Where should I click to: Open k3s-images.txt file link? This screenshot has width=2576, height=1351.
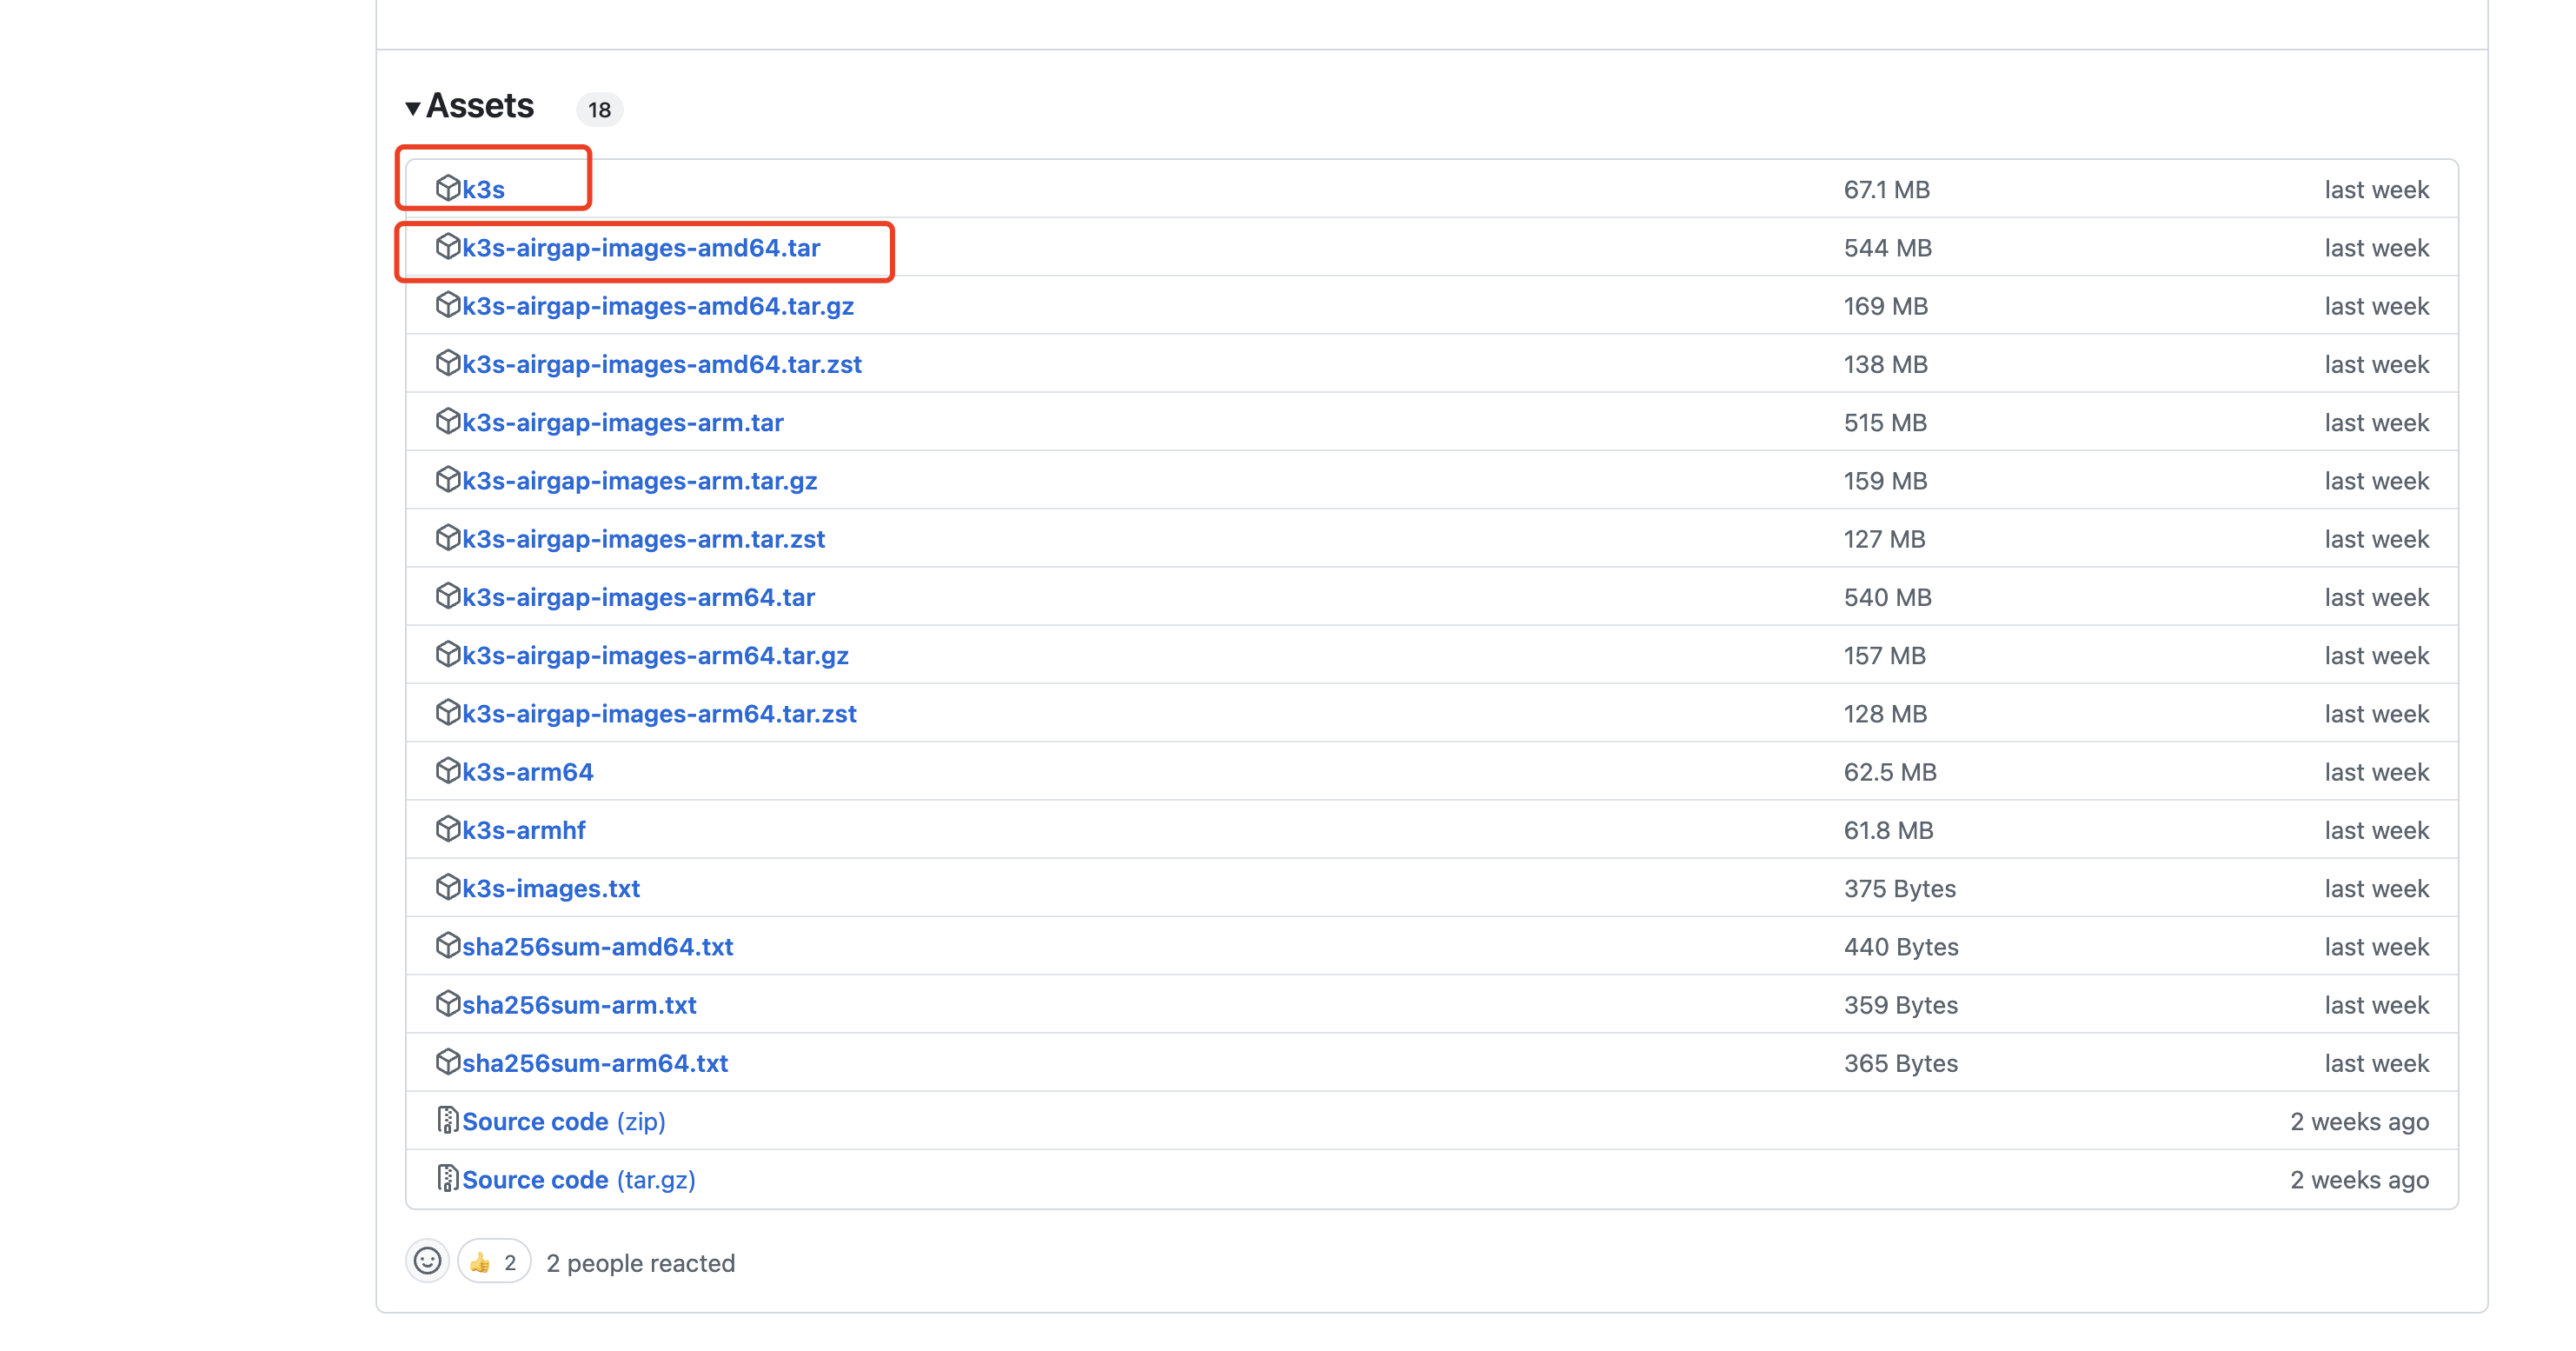tap(551, 888)
